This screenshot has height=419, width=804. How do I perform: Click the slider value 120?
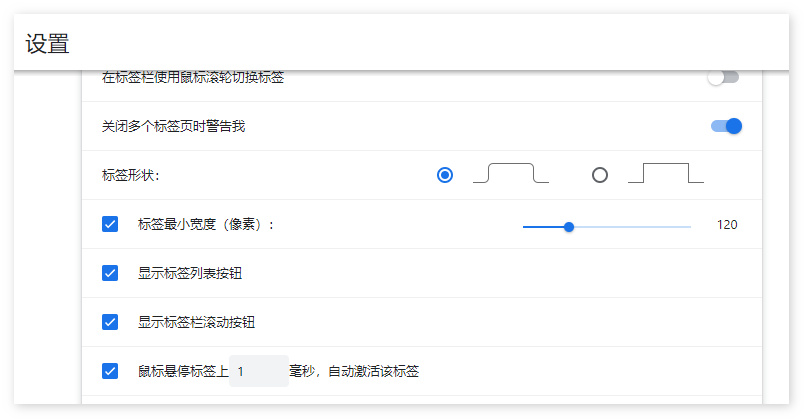(x=727, y=225)
